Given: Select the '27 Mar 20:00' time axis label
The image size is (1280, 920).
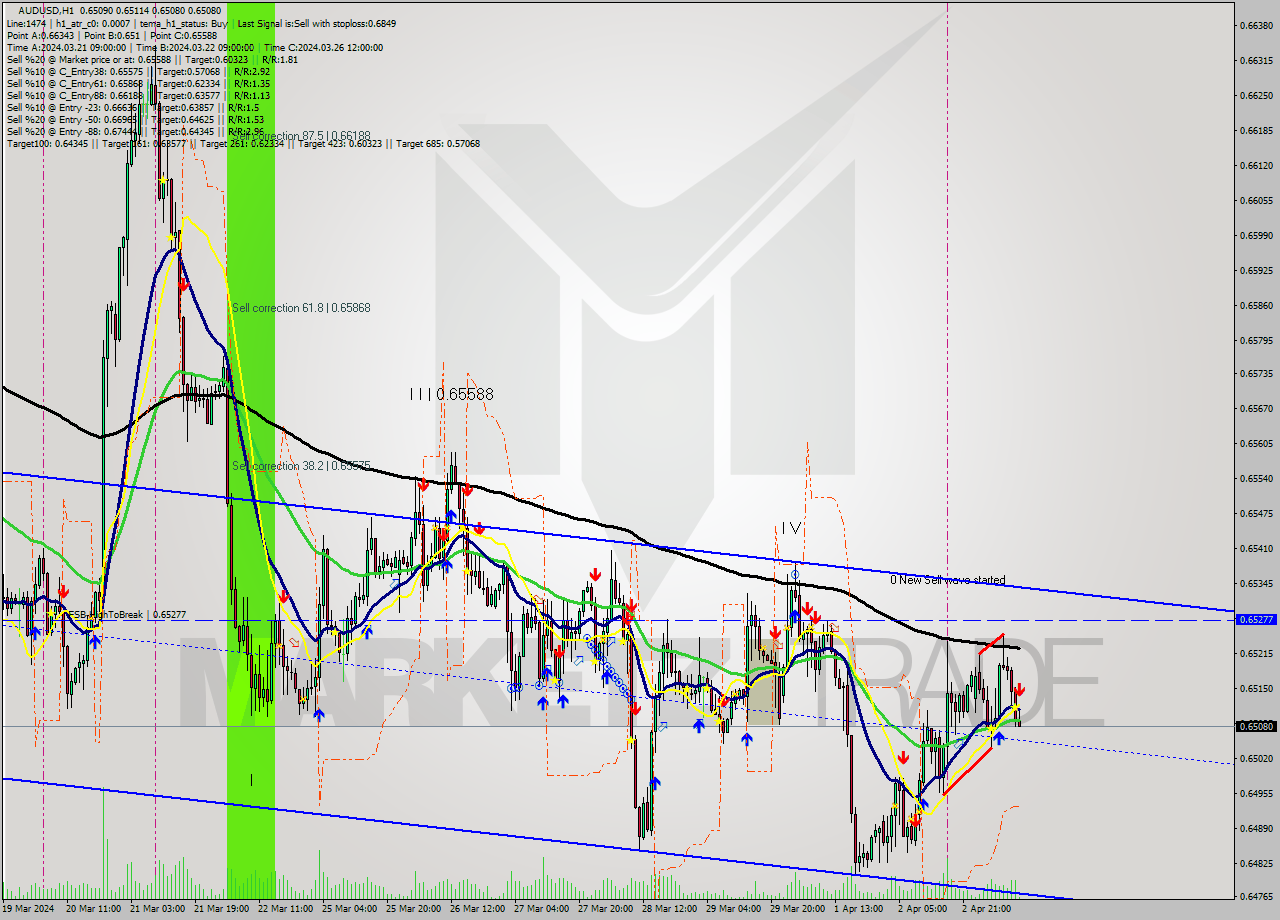Looking at the screenshot, I should (x=605, y=909).
